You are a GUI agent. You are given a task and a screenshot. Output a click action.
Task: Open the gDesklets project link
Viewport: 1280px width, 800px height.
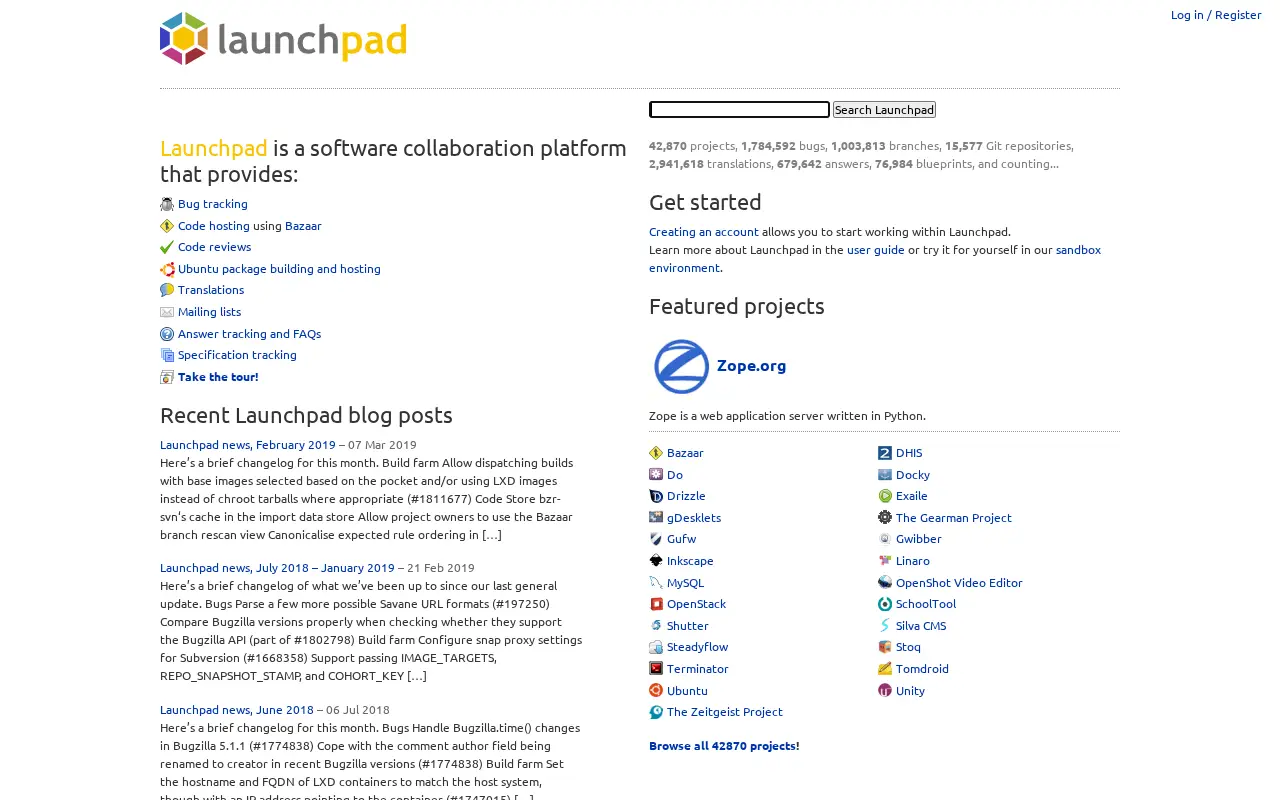click(x=694, y=518)
